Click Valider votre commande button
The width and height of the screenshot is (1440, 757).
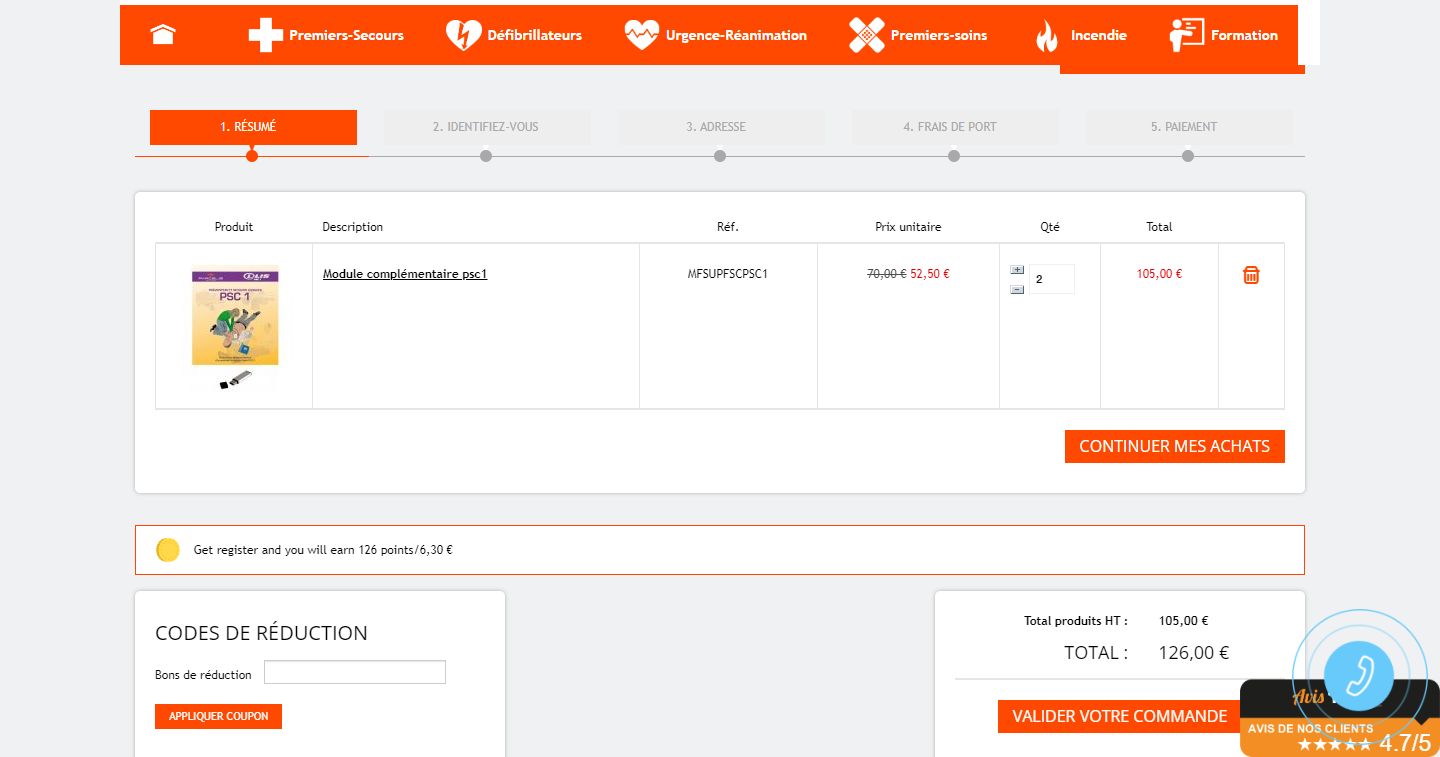(x=1119, y=716)
